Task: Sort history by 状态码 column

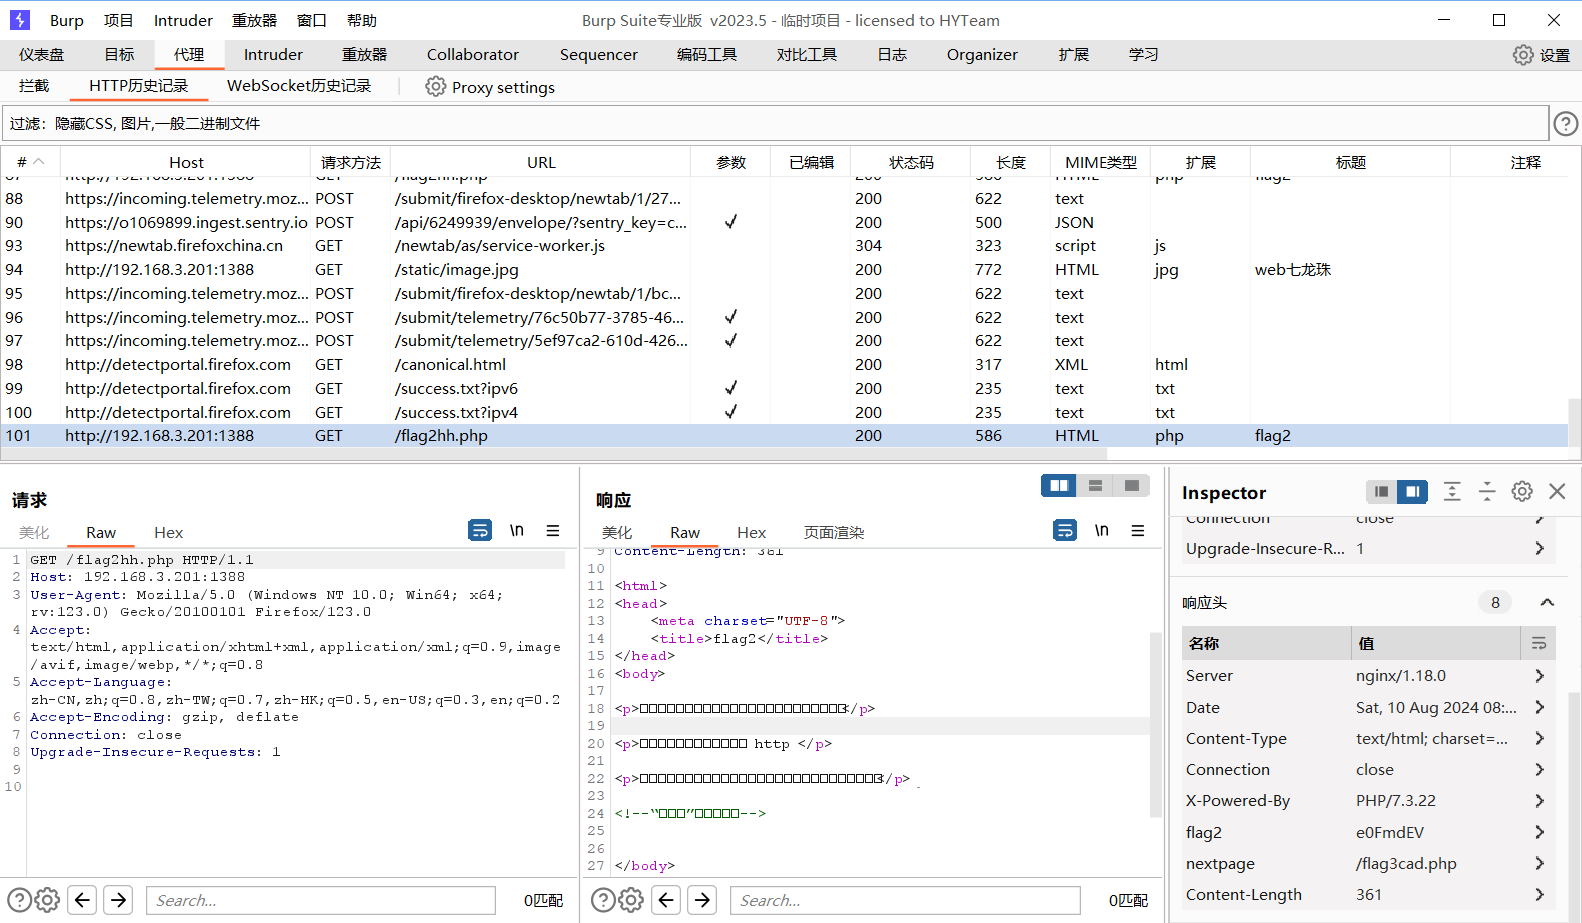Action: pyautogui.click(x=911, y=162)
